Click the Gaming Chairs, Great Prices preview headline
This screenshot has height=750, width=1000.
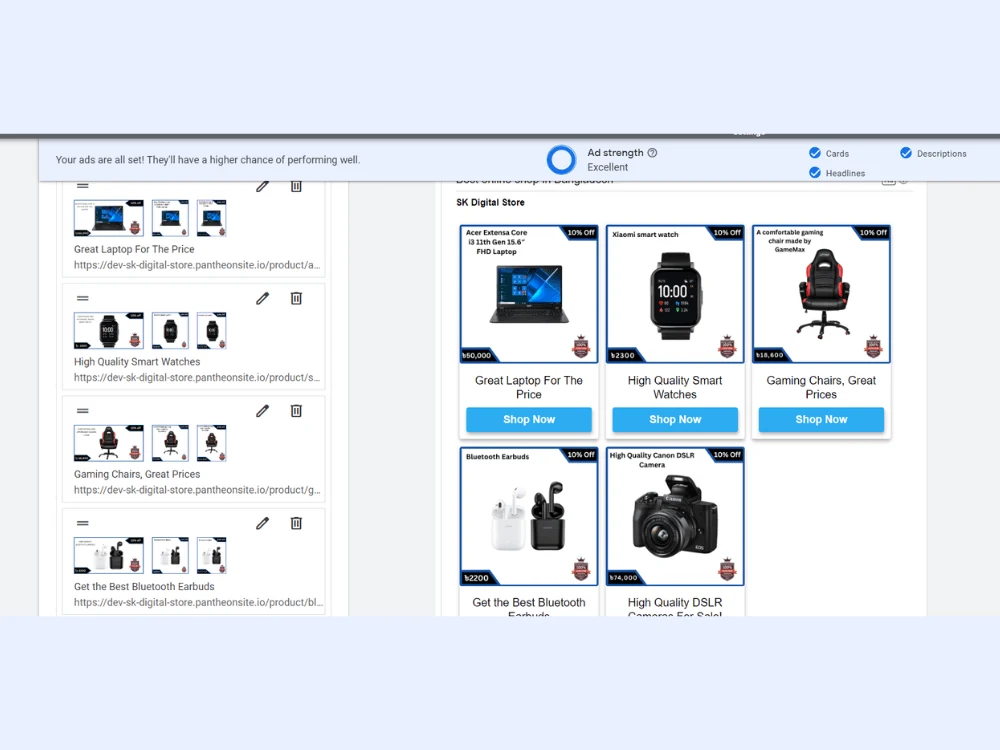pos(821,387)
